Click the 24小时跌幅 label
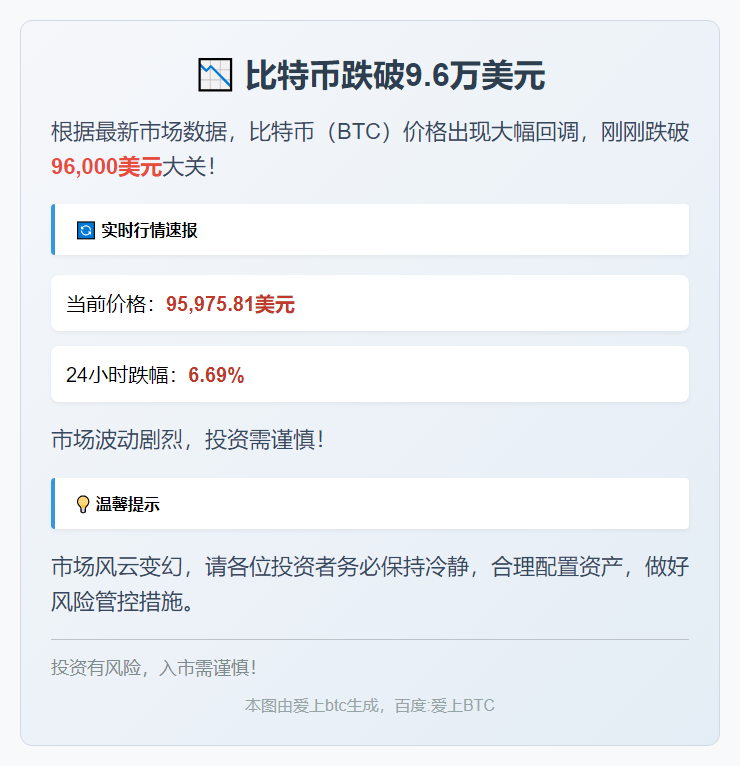740x766 pixels. (x=121, y=375)
